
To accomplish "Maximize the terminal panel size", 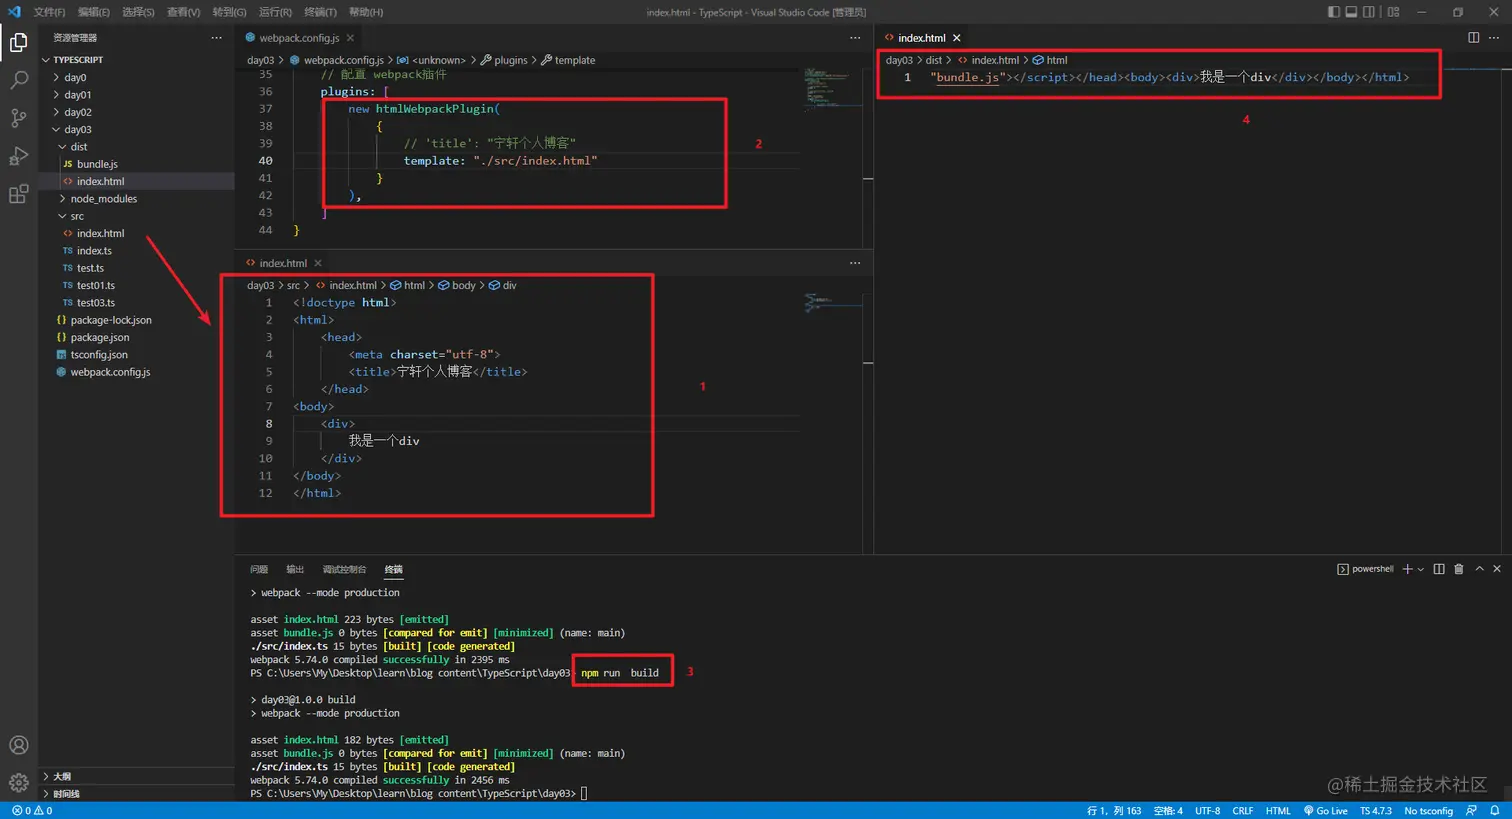I will point(1480,569).
